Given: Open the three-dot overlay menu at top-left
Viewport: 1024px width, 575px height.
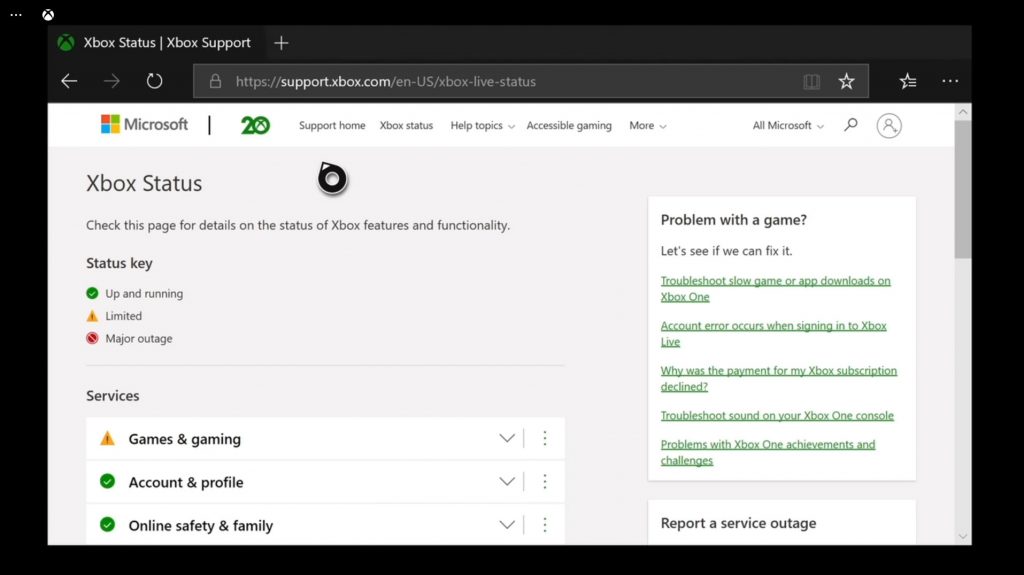Looking at the screenshot, I should [x=16, y=15].
